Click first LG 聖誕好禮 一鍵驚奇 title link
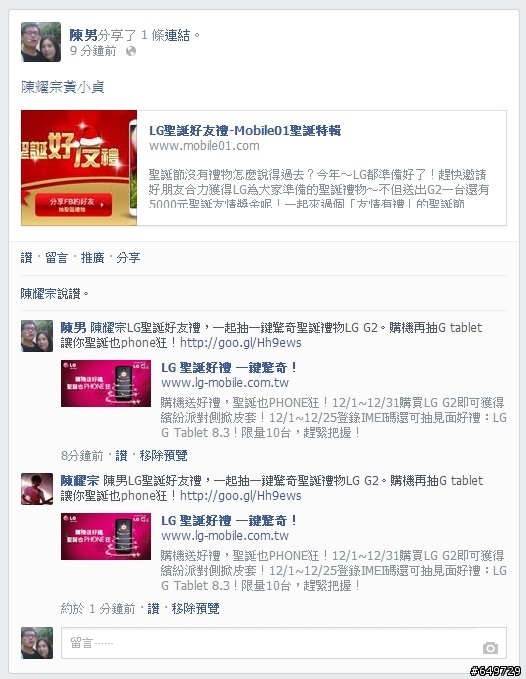Screen dimensions: 526x679 coord(229,368)
